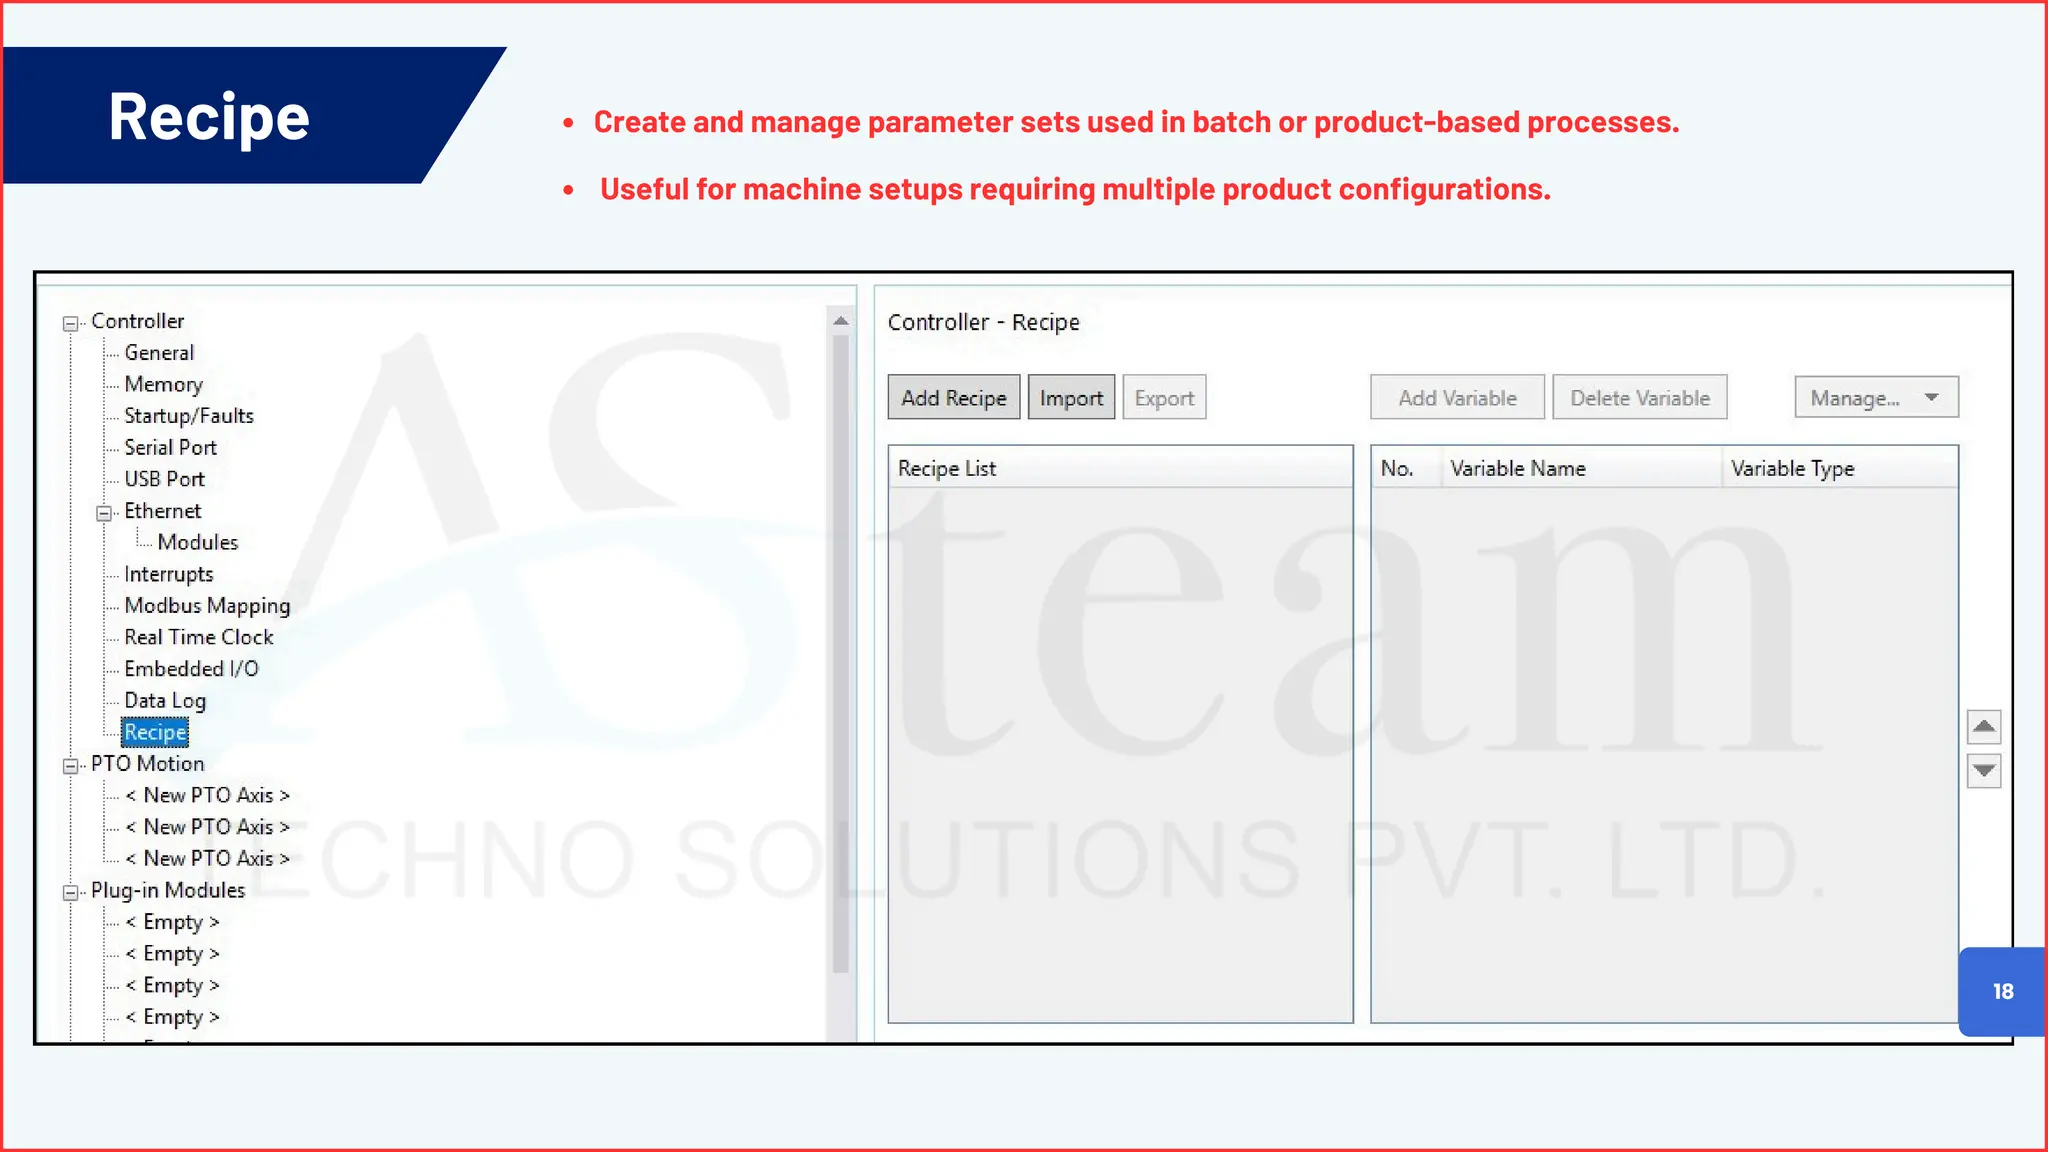Select Memory in the Controller tree

pyautogui.click(x=164, y=385)
